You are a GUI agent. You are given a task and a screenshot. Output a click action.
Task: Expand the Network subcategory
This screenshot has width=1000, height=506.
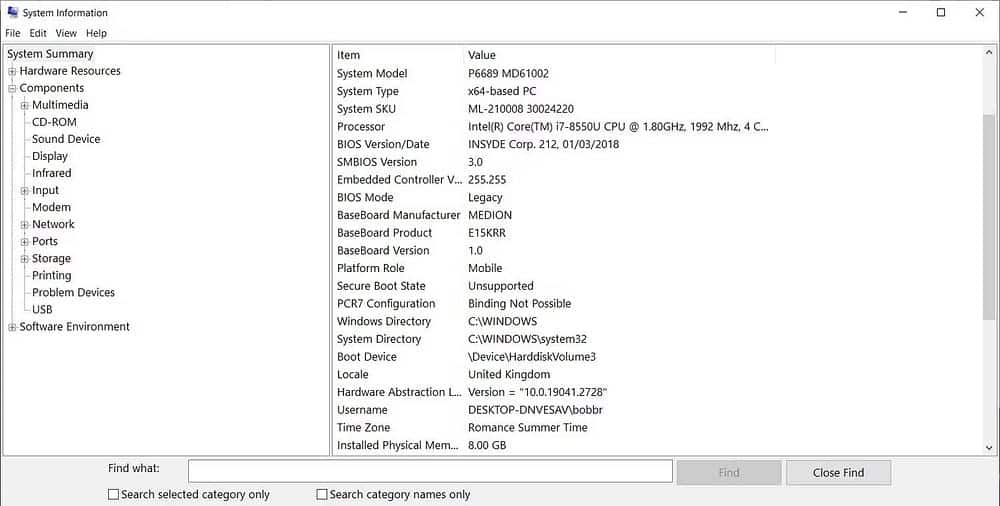coord(24,225)
